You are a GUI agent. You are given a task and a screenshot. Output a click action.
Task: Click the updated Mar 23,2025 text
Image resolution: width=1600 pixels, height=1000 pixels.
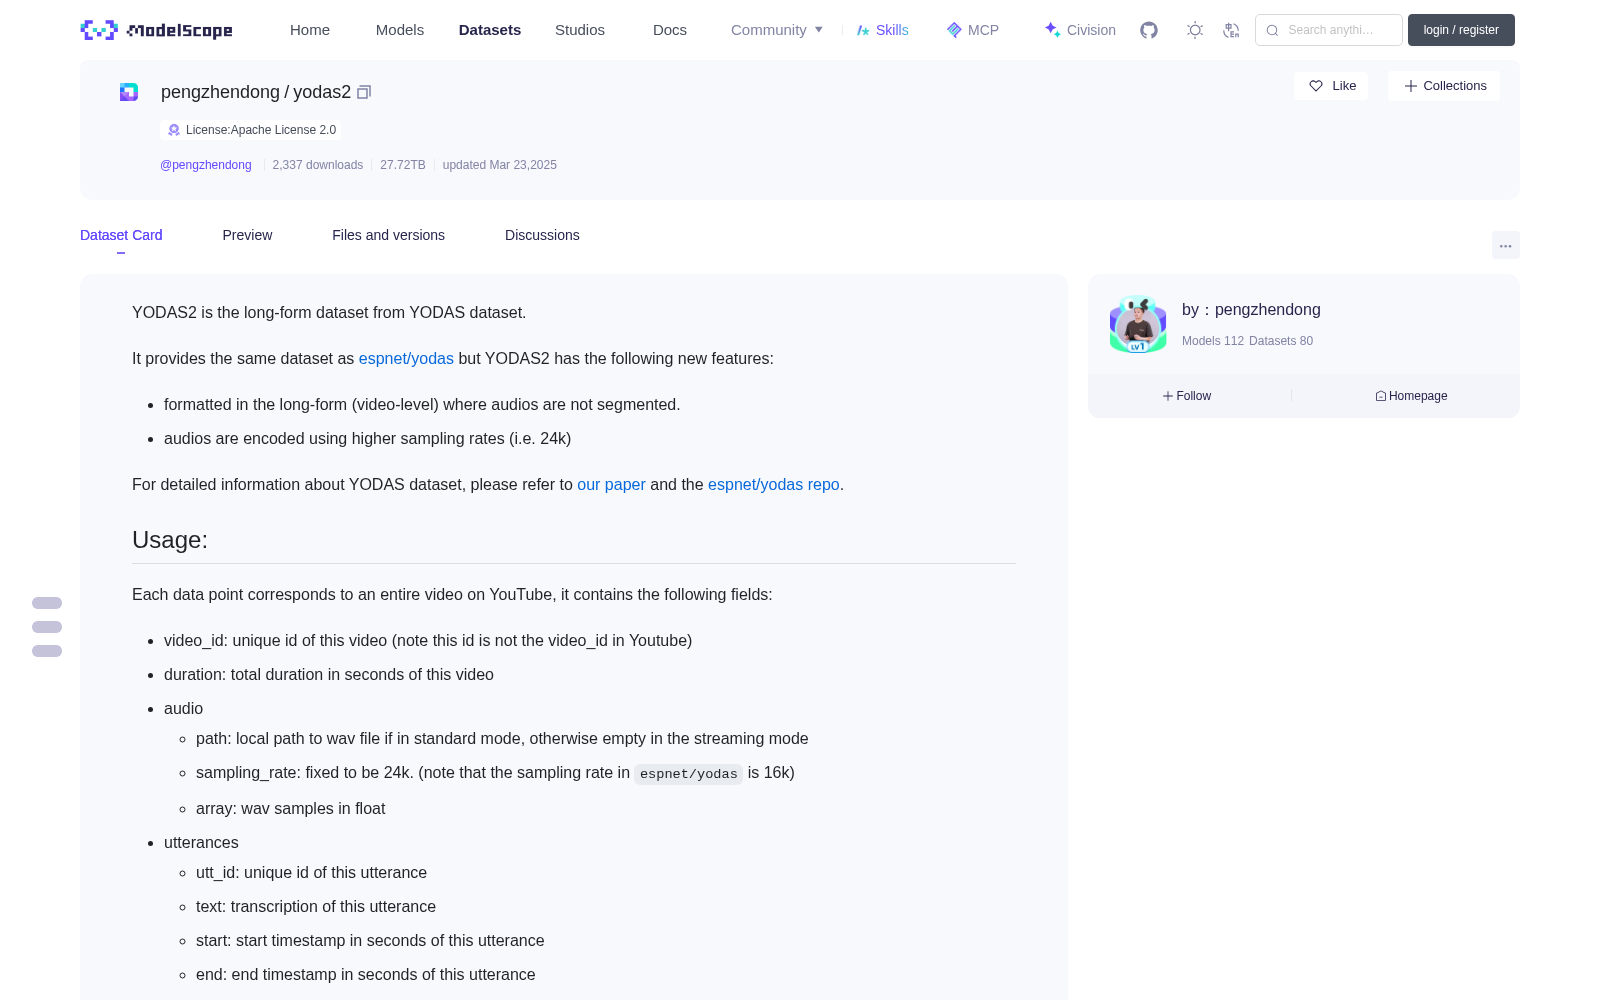click(500, 165)
